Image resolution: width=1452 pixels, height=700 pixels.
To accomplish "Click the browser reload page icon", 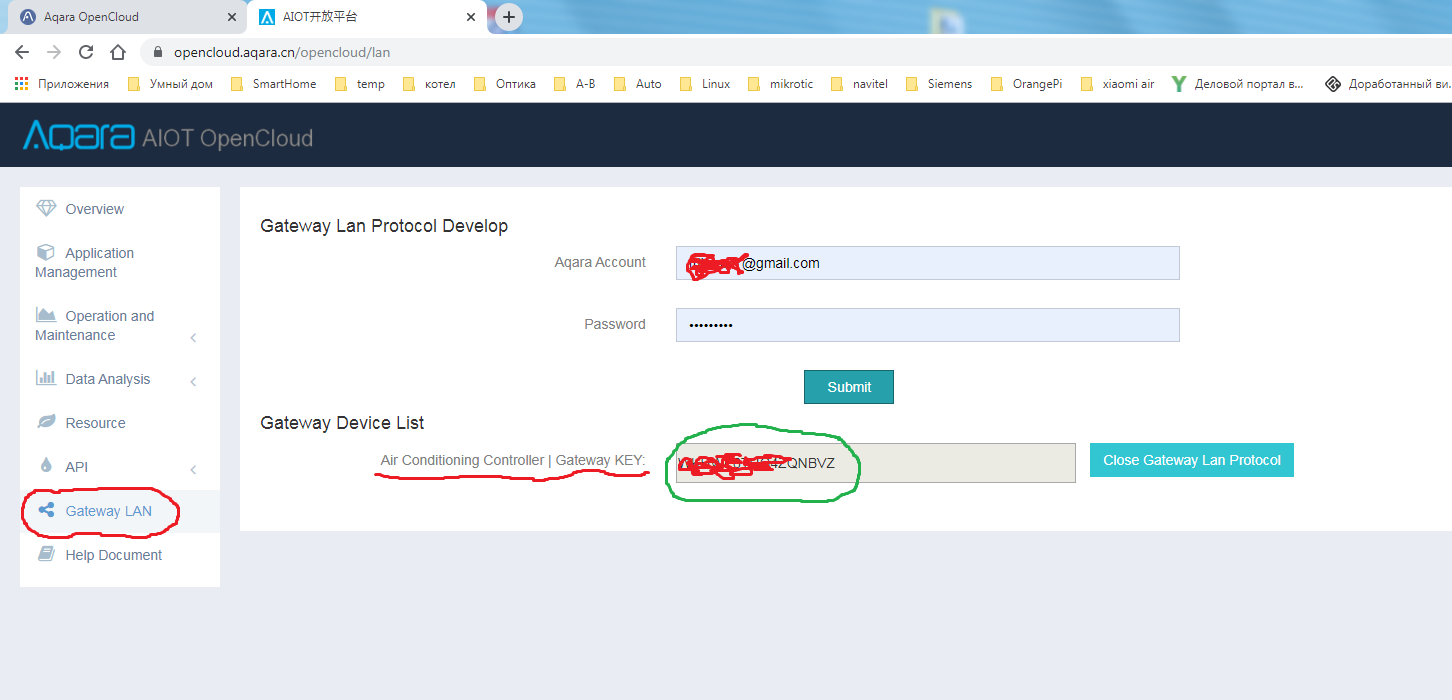I will [x=85, y=52].
